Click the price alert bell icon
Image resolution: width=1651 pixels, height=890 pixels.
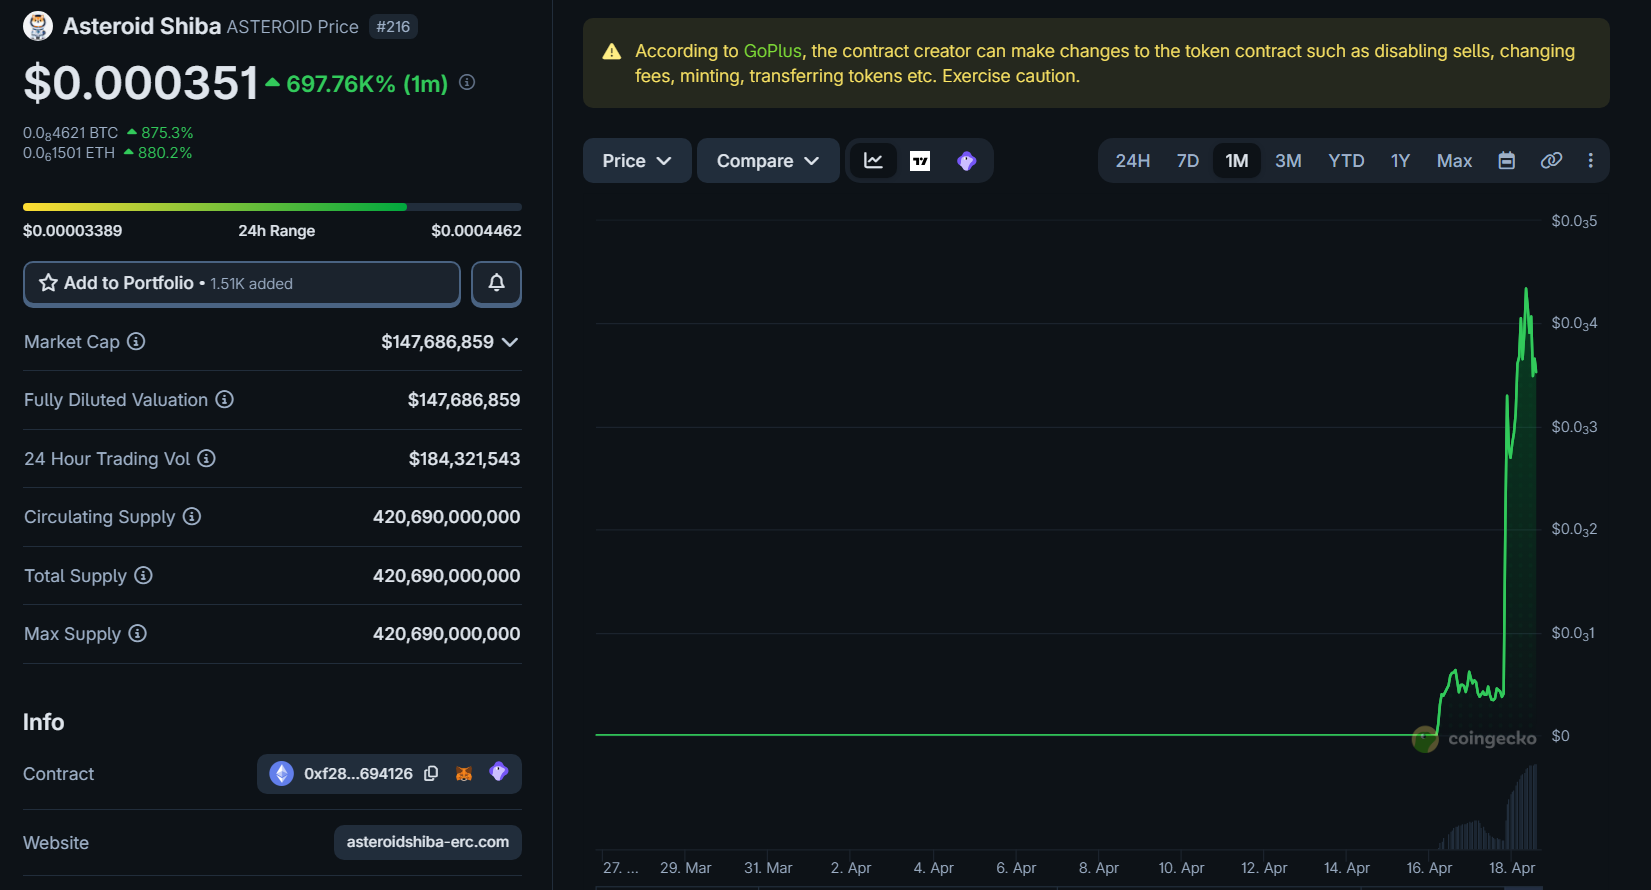click(496, 284)
